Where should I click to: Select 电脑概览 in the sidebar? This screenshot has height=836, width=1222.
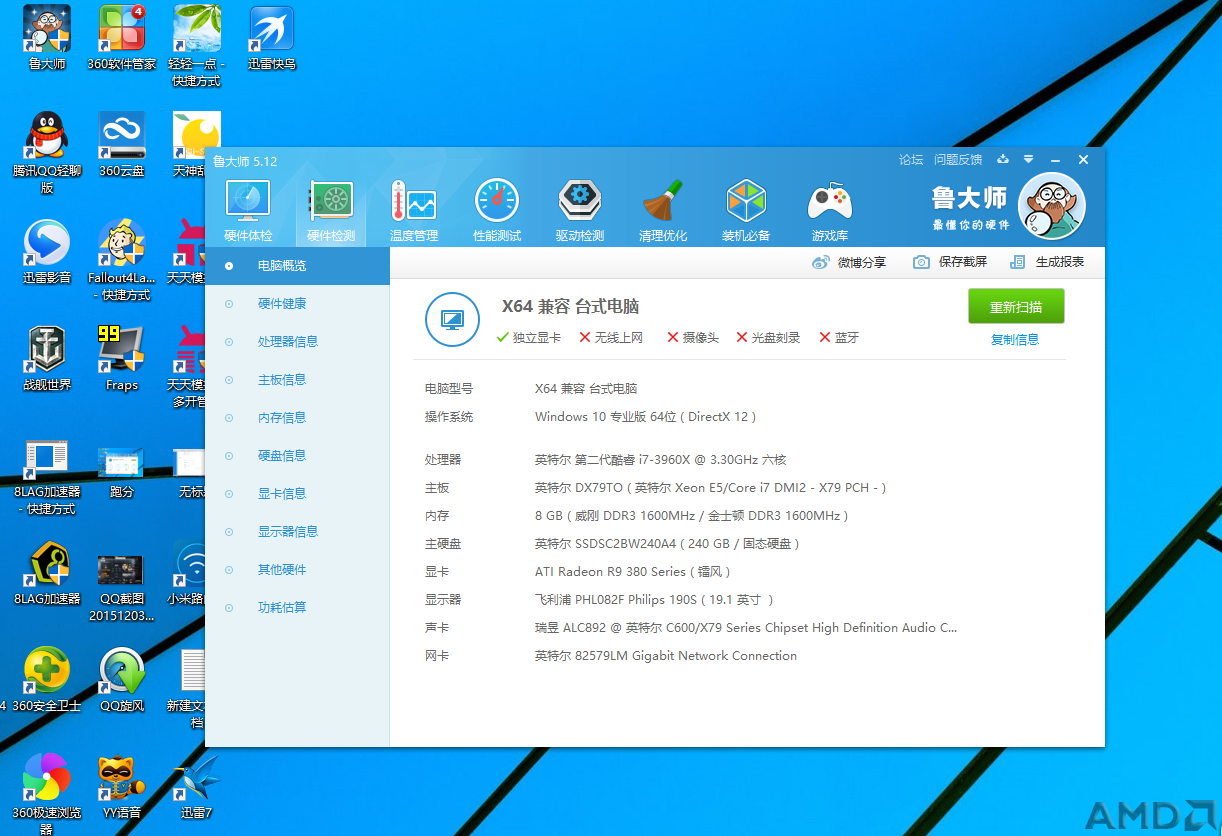[297, 266]
